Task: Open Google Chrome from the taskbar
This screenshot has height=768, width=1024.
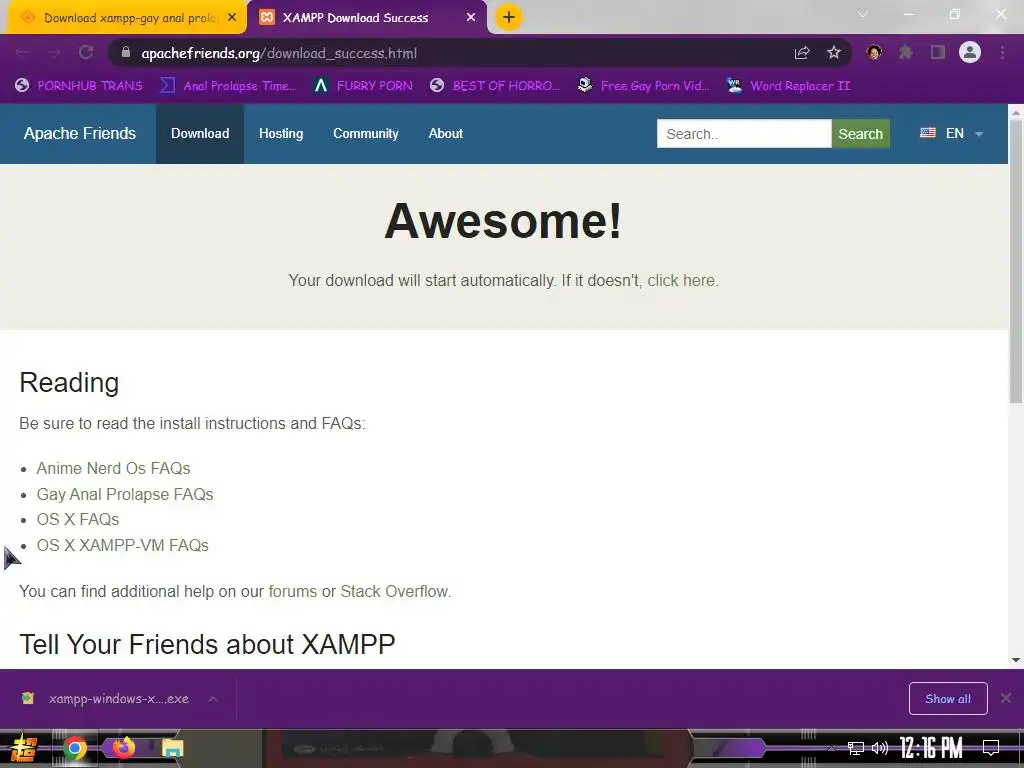Action: [75, 748]
